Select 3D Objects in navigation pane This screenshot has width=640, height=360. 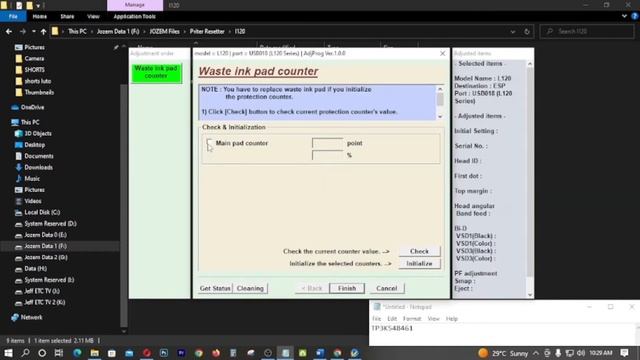[x=38, y=133]
